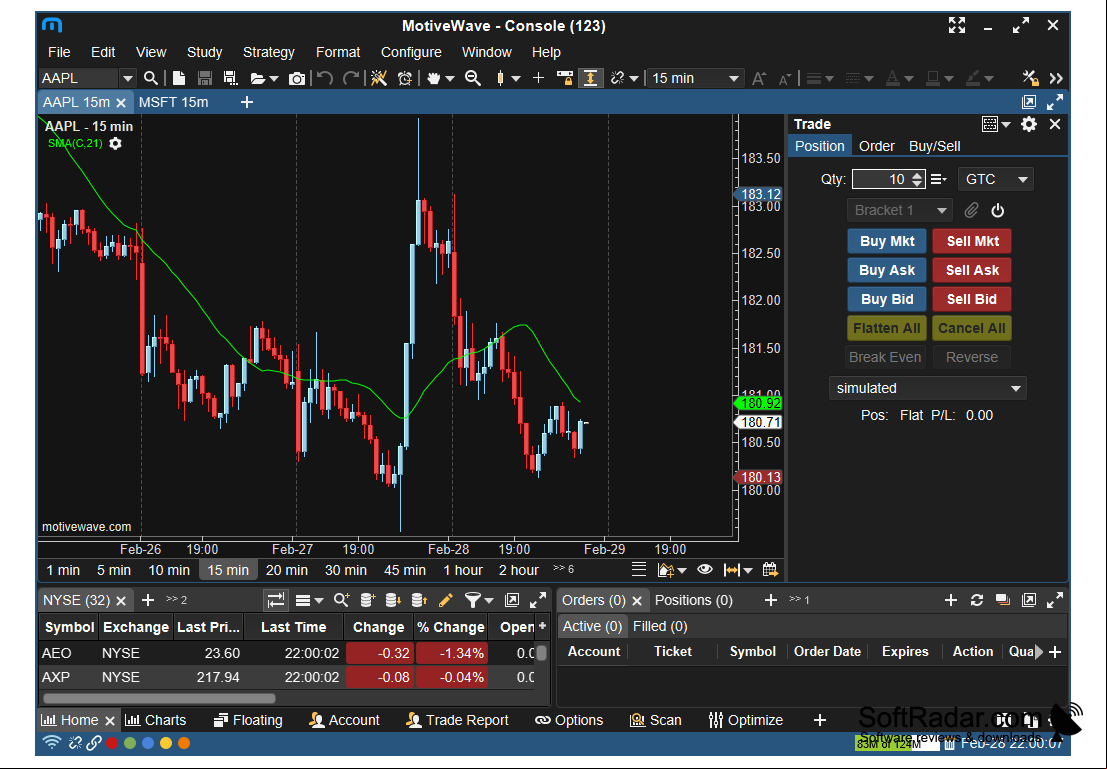Click the pencil edit icon in watchlist toolbar
This screenshot has width=1107, height=769.
pos(445,600)
